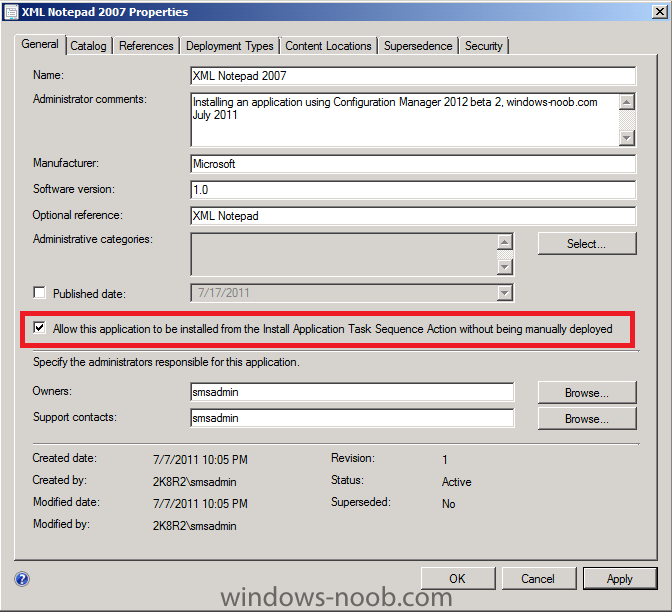
Task: Click the Manufacturer field
Action: point(413,164)
